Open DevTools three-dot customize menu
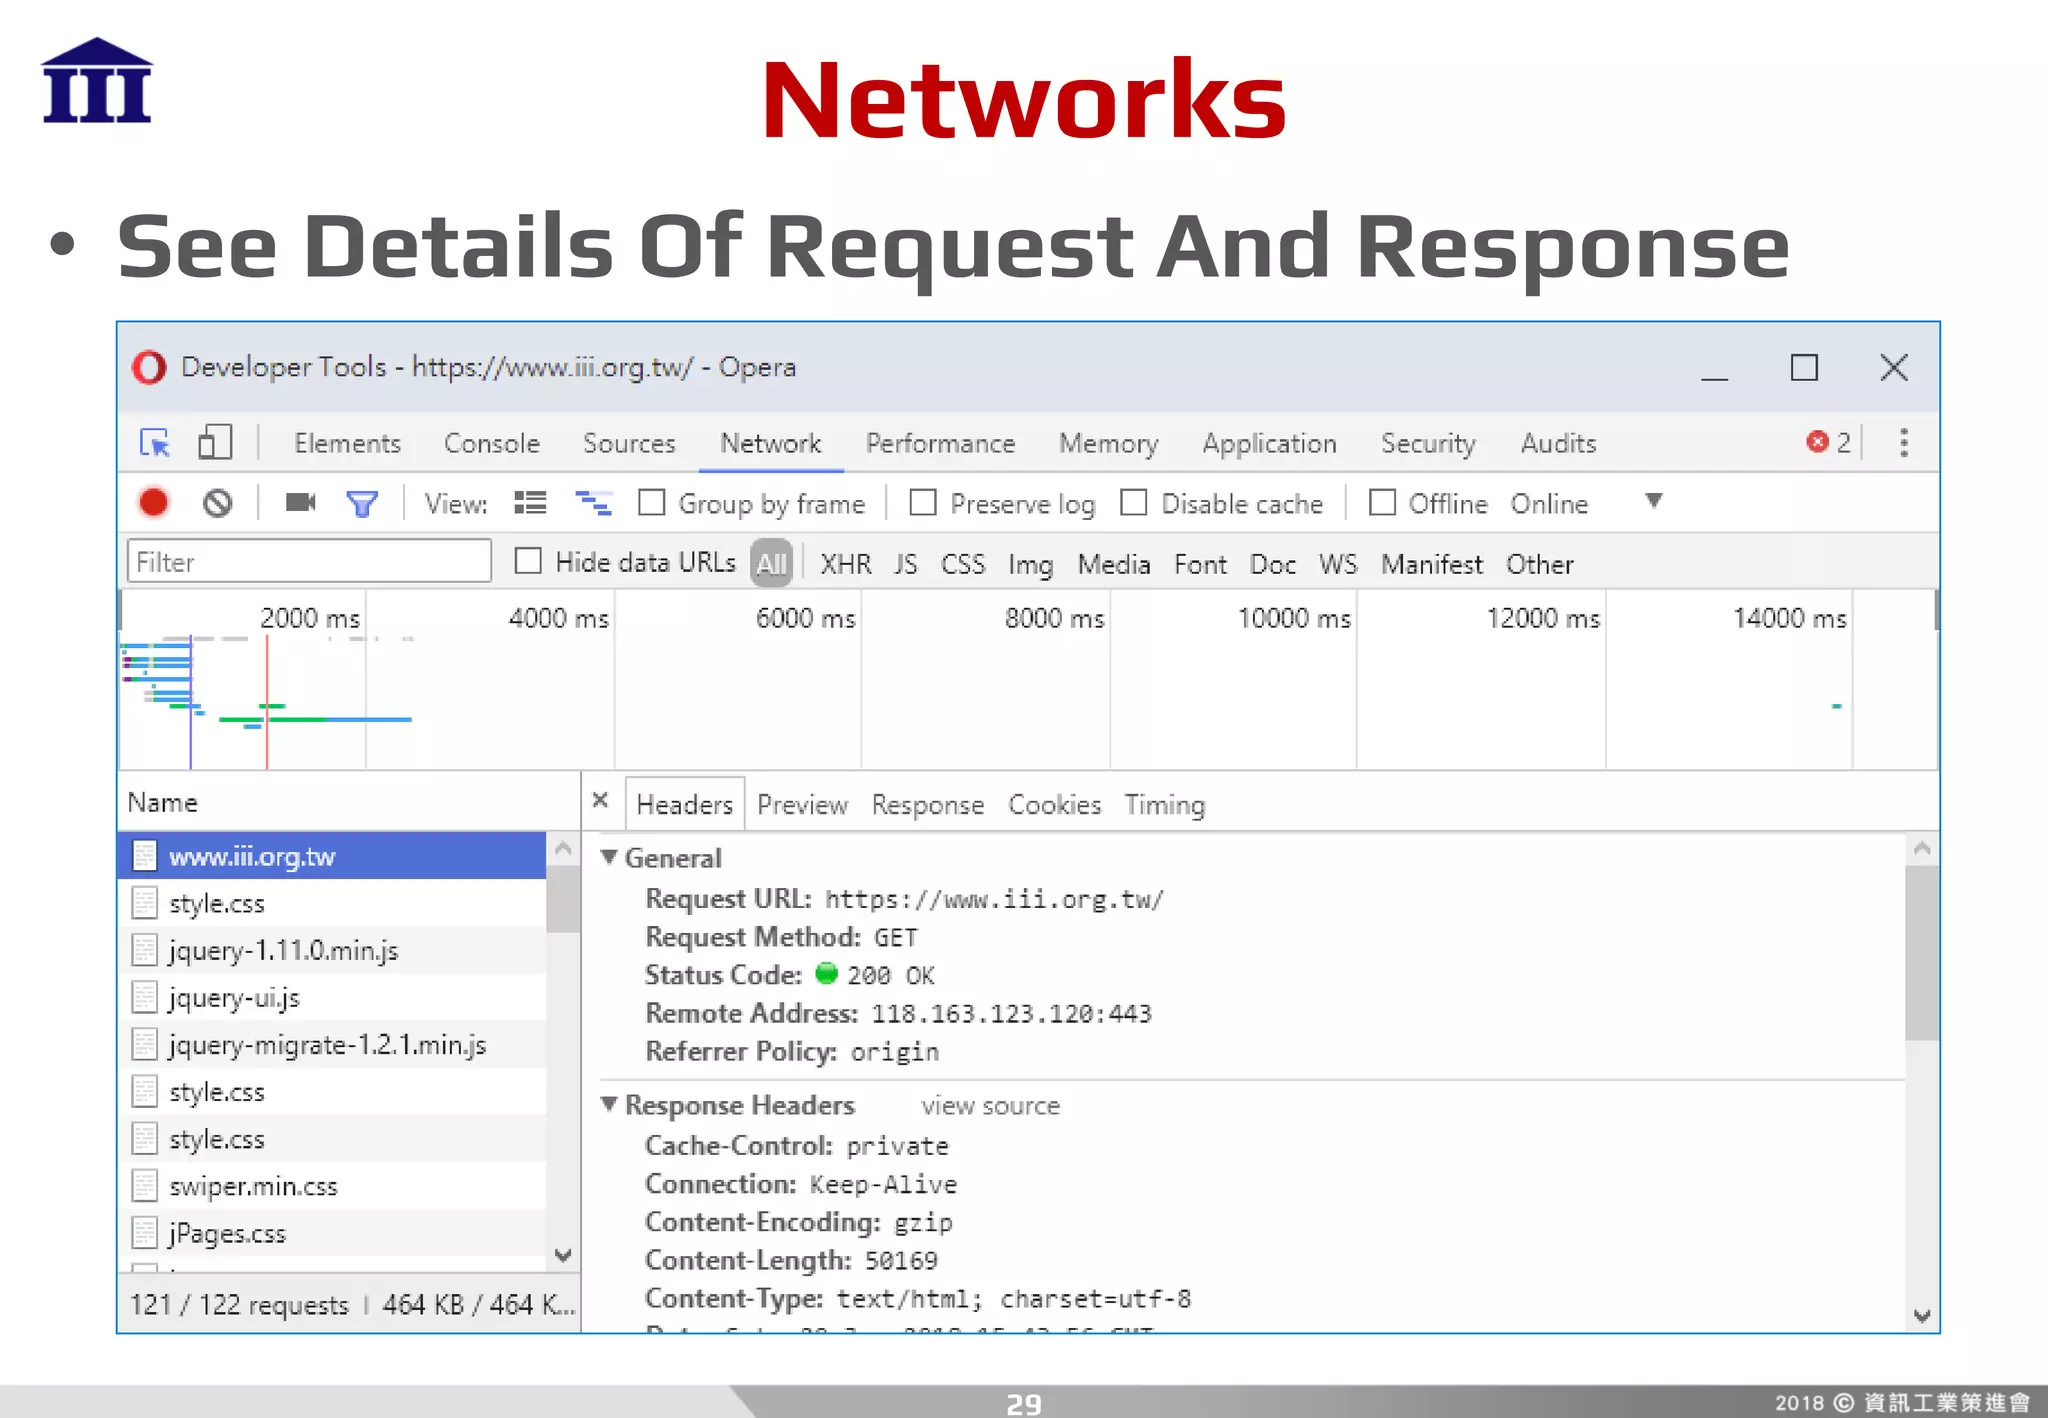2048x1418 pixels. [1903, 442]
